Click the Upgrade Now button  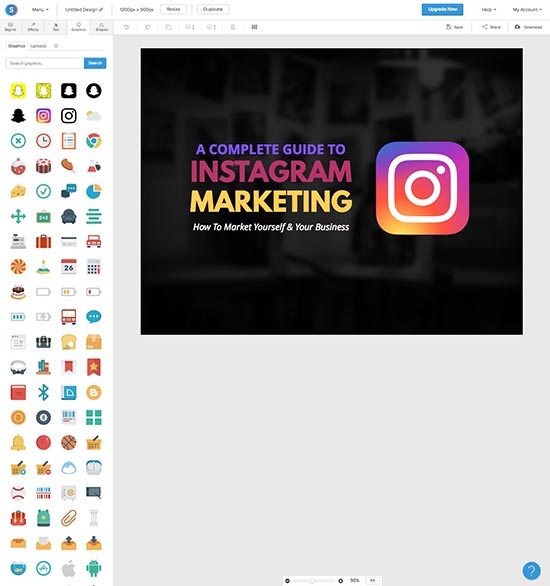tap(442, 9)
